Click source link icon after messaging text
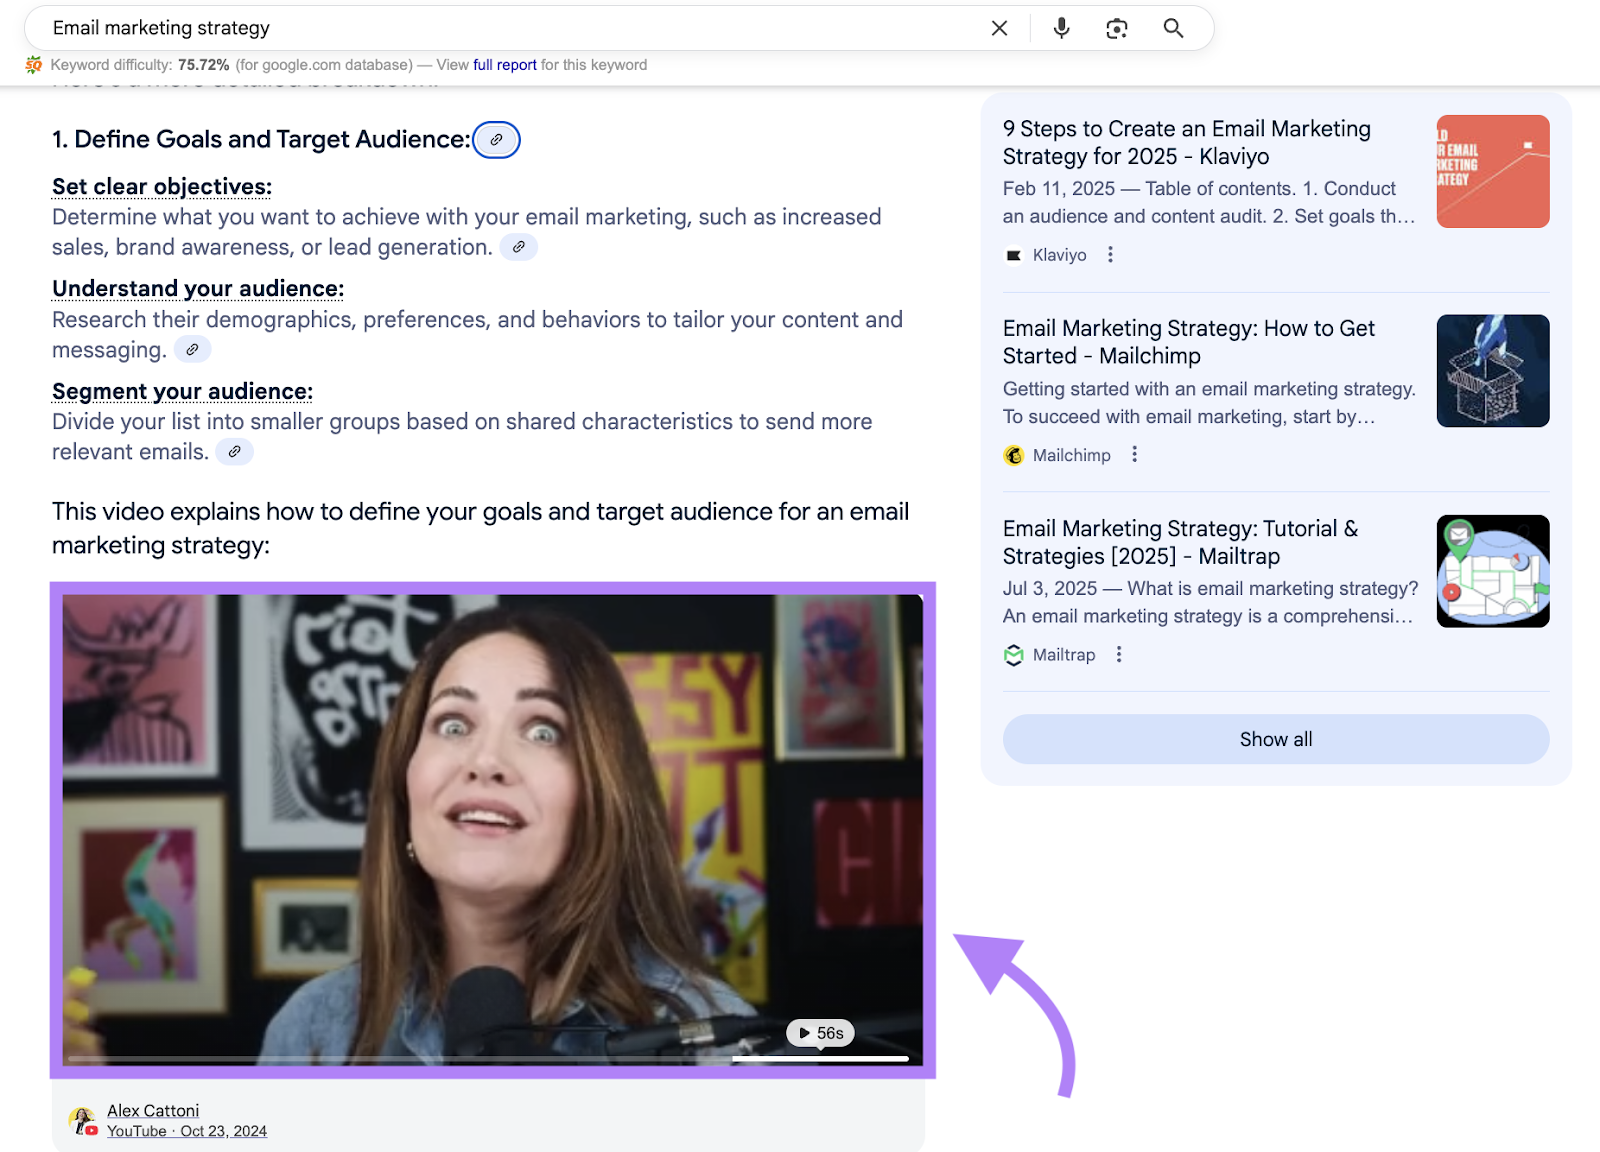This screenshot has height=1152, width=1600. point(192,350)
